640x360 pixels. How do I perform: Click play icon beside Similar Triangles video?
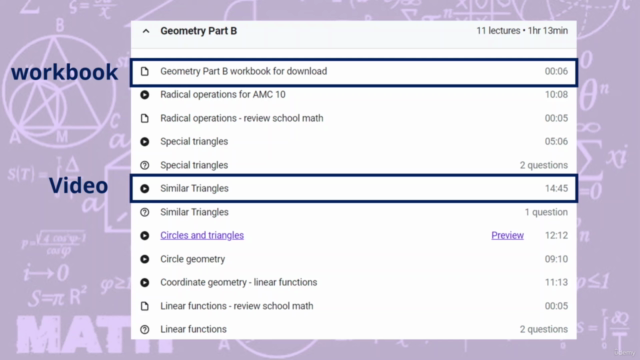click(144, 189)
